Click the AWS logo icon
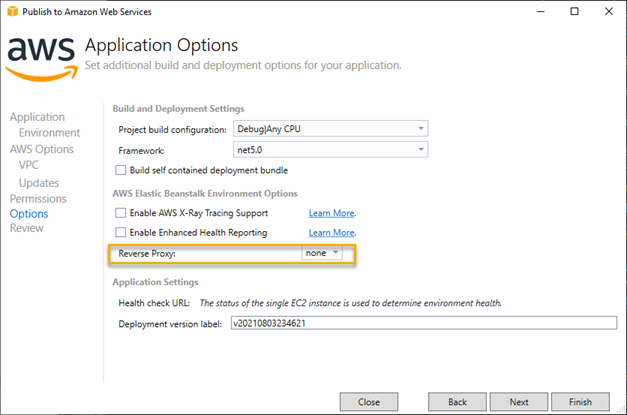Viewport: 627px width, 415px height. click(x=42, y=59)
